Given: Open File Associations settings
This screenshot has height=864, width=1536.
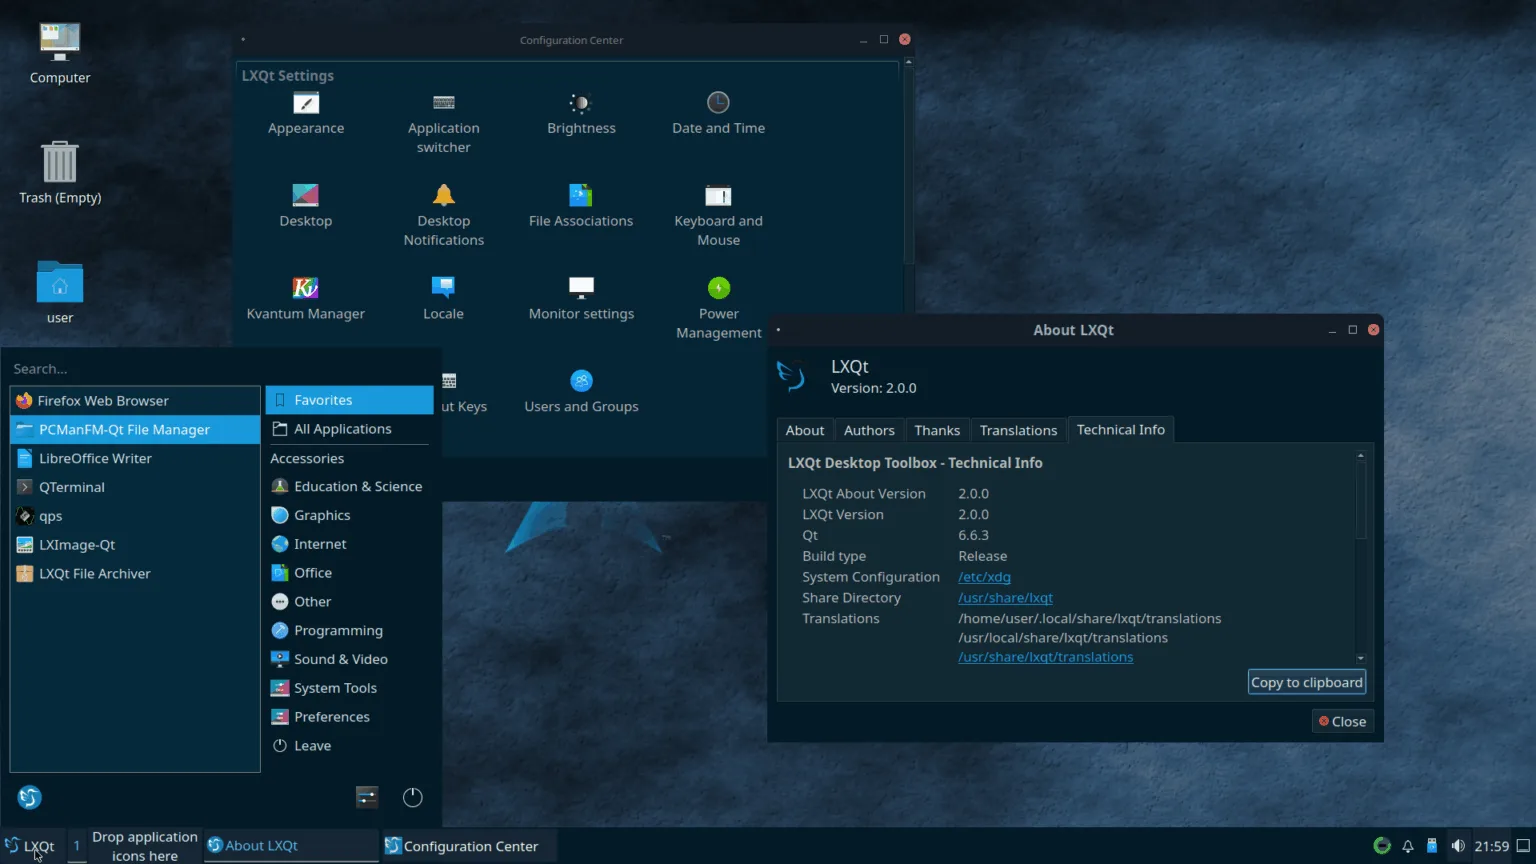Looking at the screenshot, I should point(581,203).
